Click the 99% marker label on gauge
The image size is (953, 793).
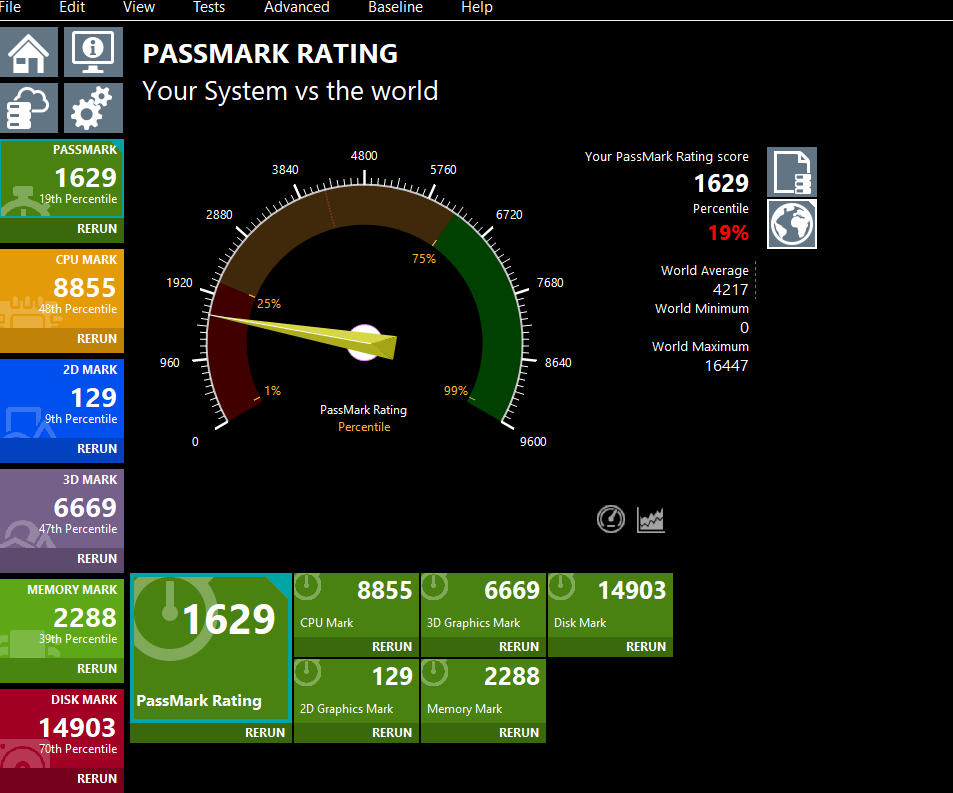pos(456,391)
